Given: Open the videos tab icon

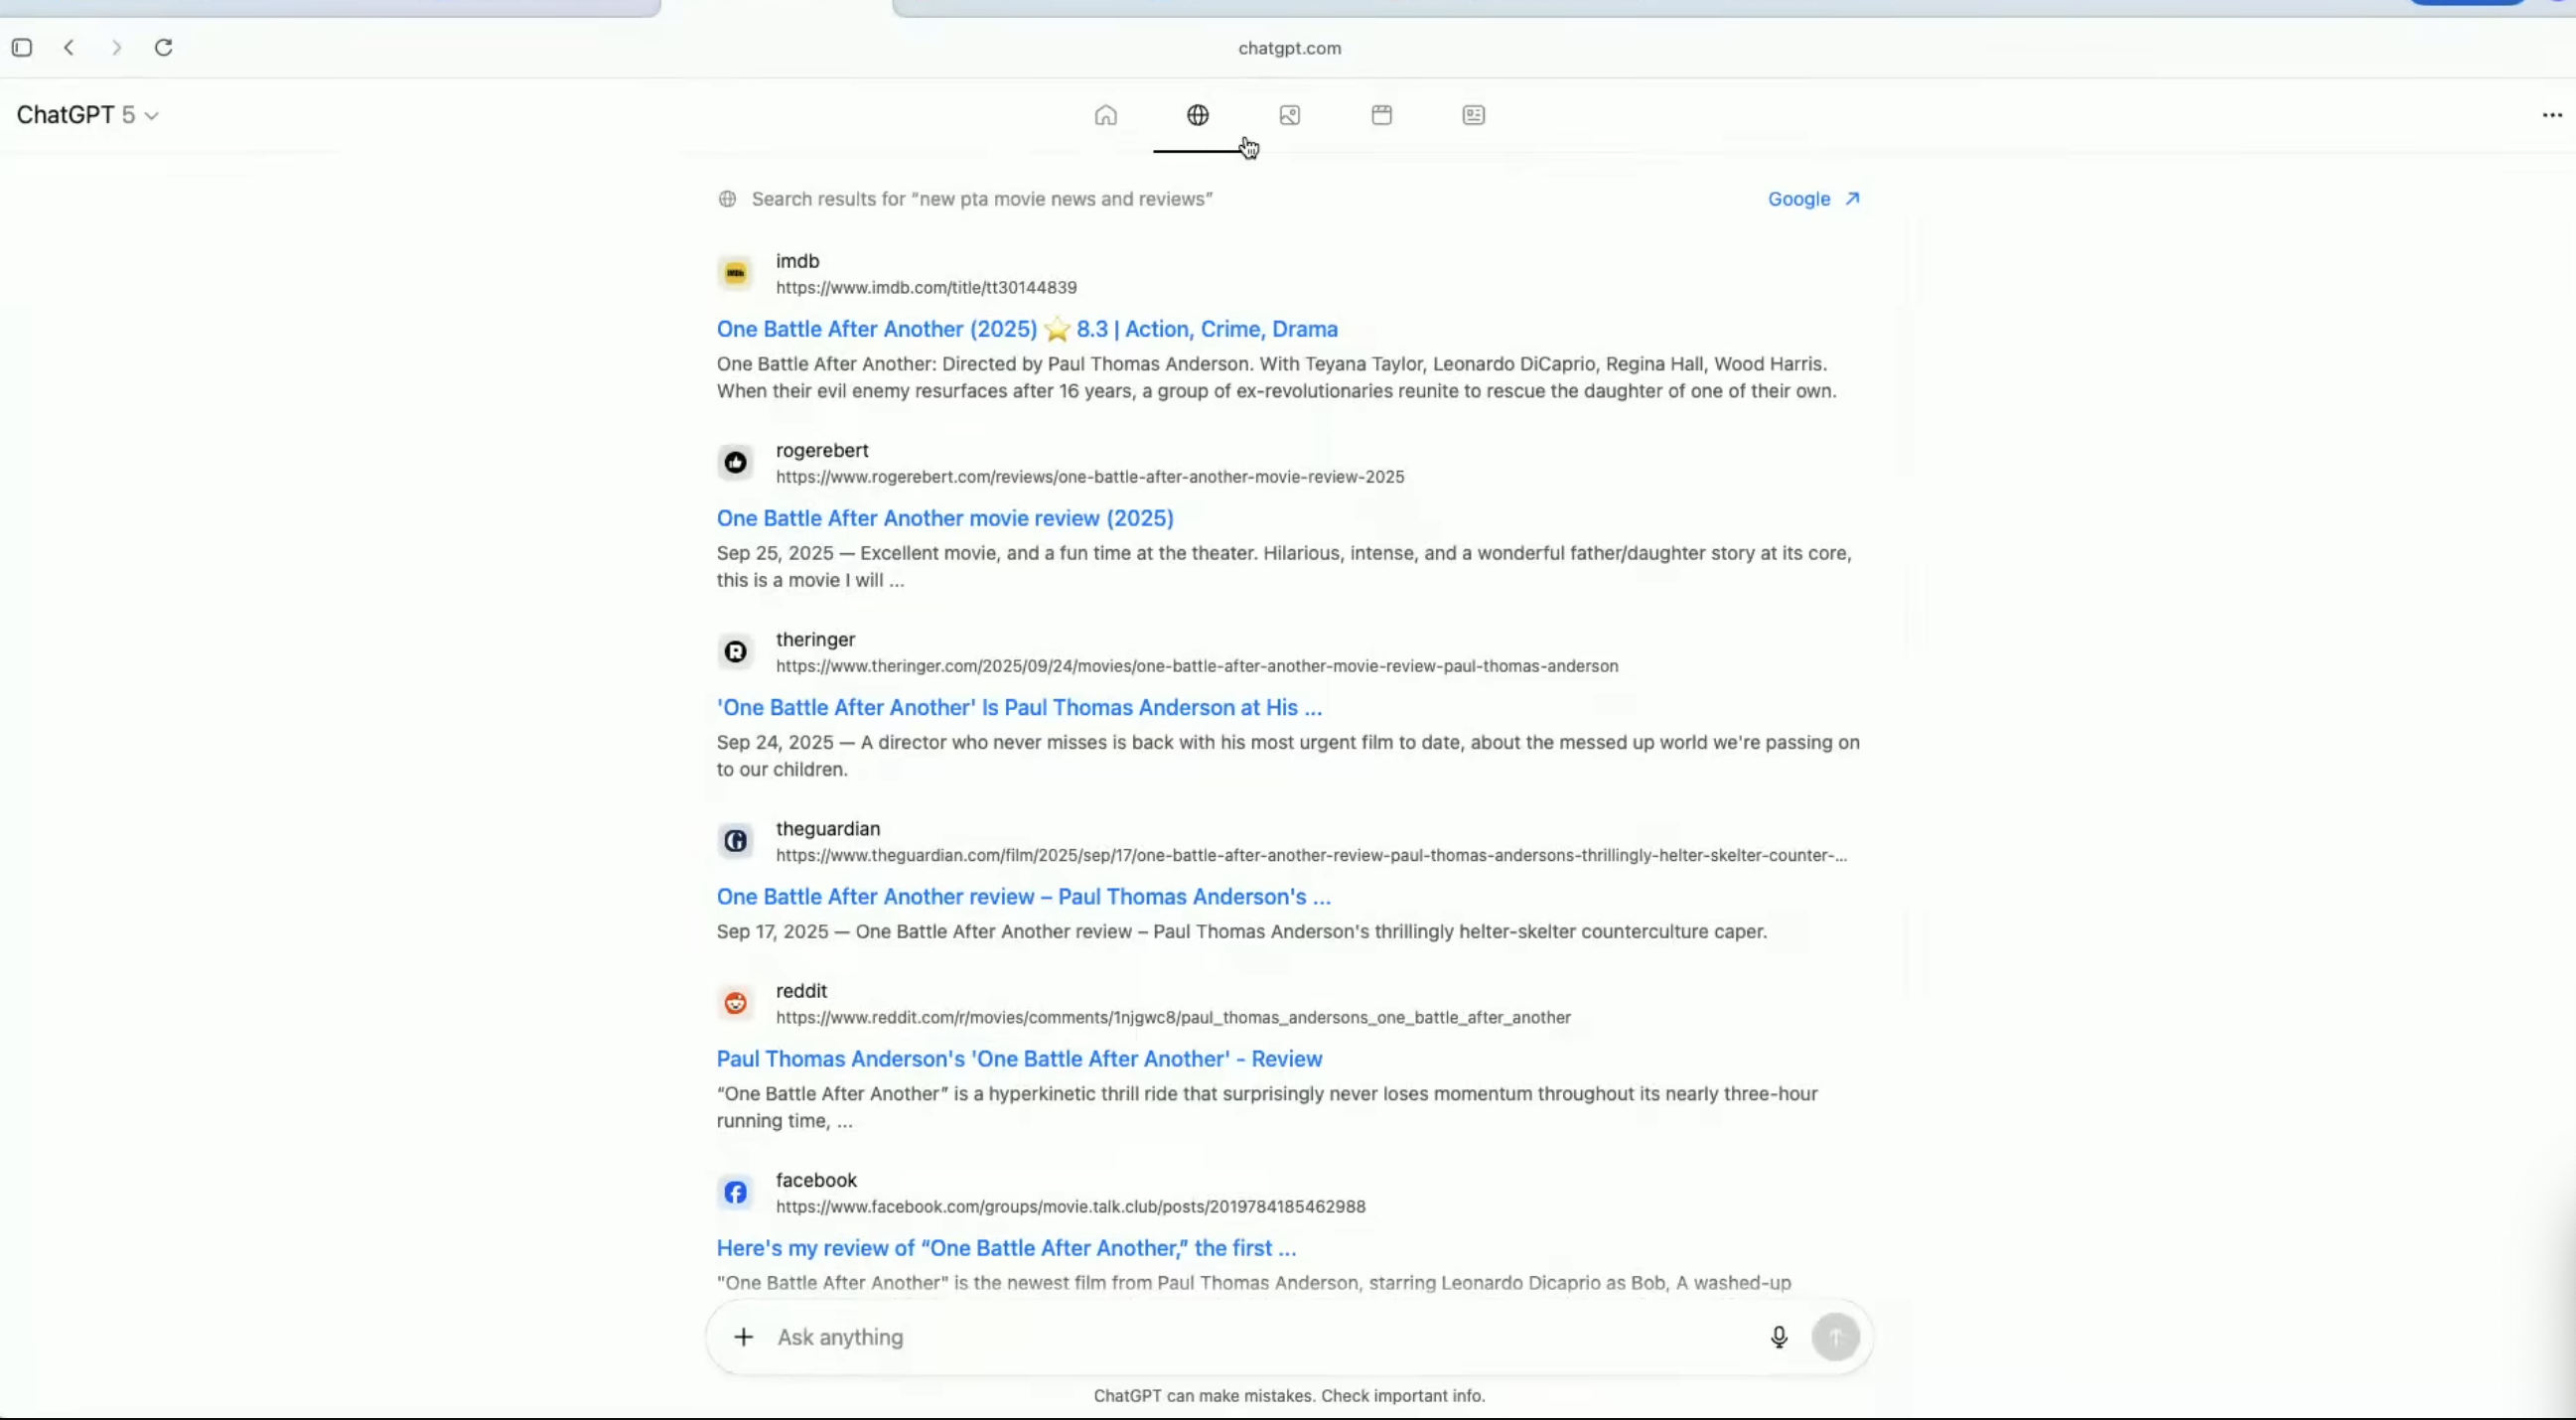Looking at the screenshot, I should click(1381, 115).
